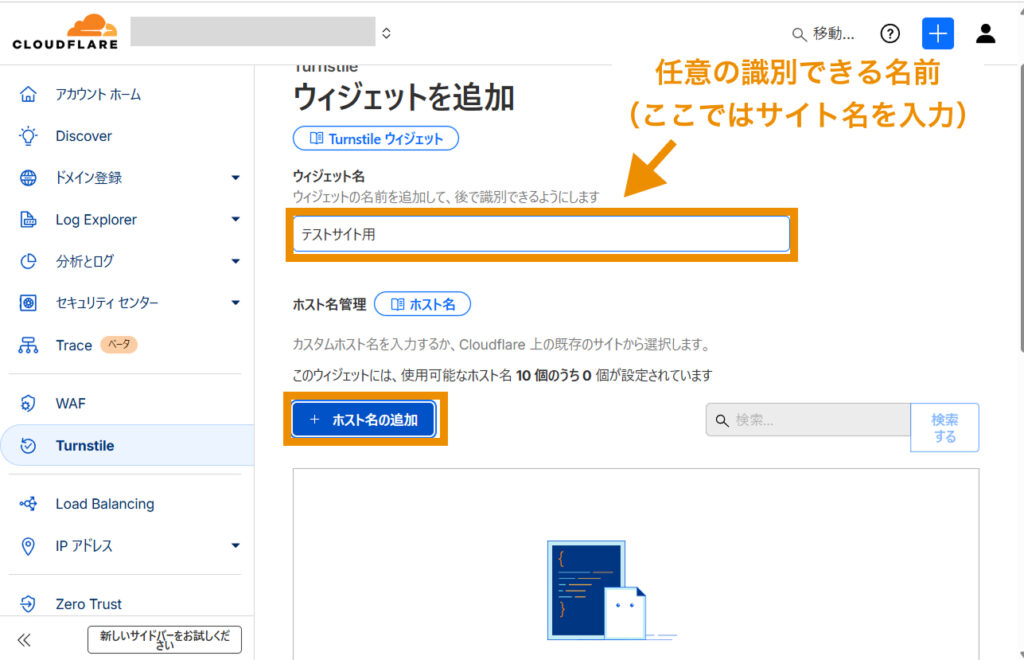
Task: Open the user profile icon
Action: tap(985, 34)
